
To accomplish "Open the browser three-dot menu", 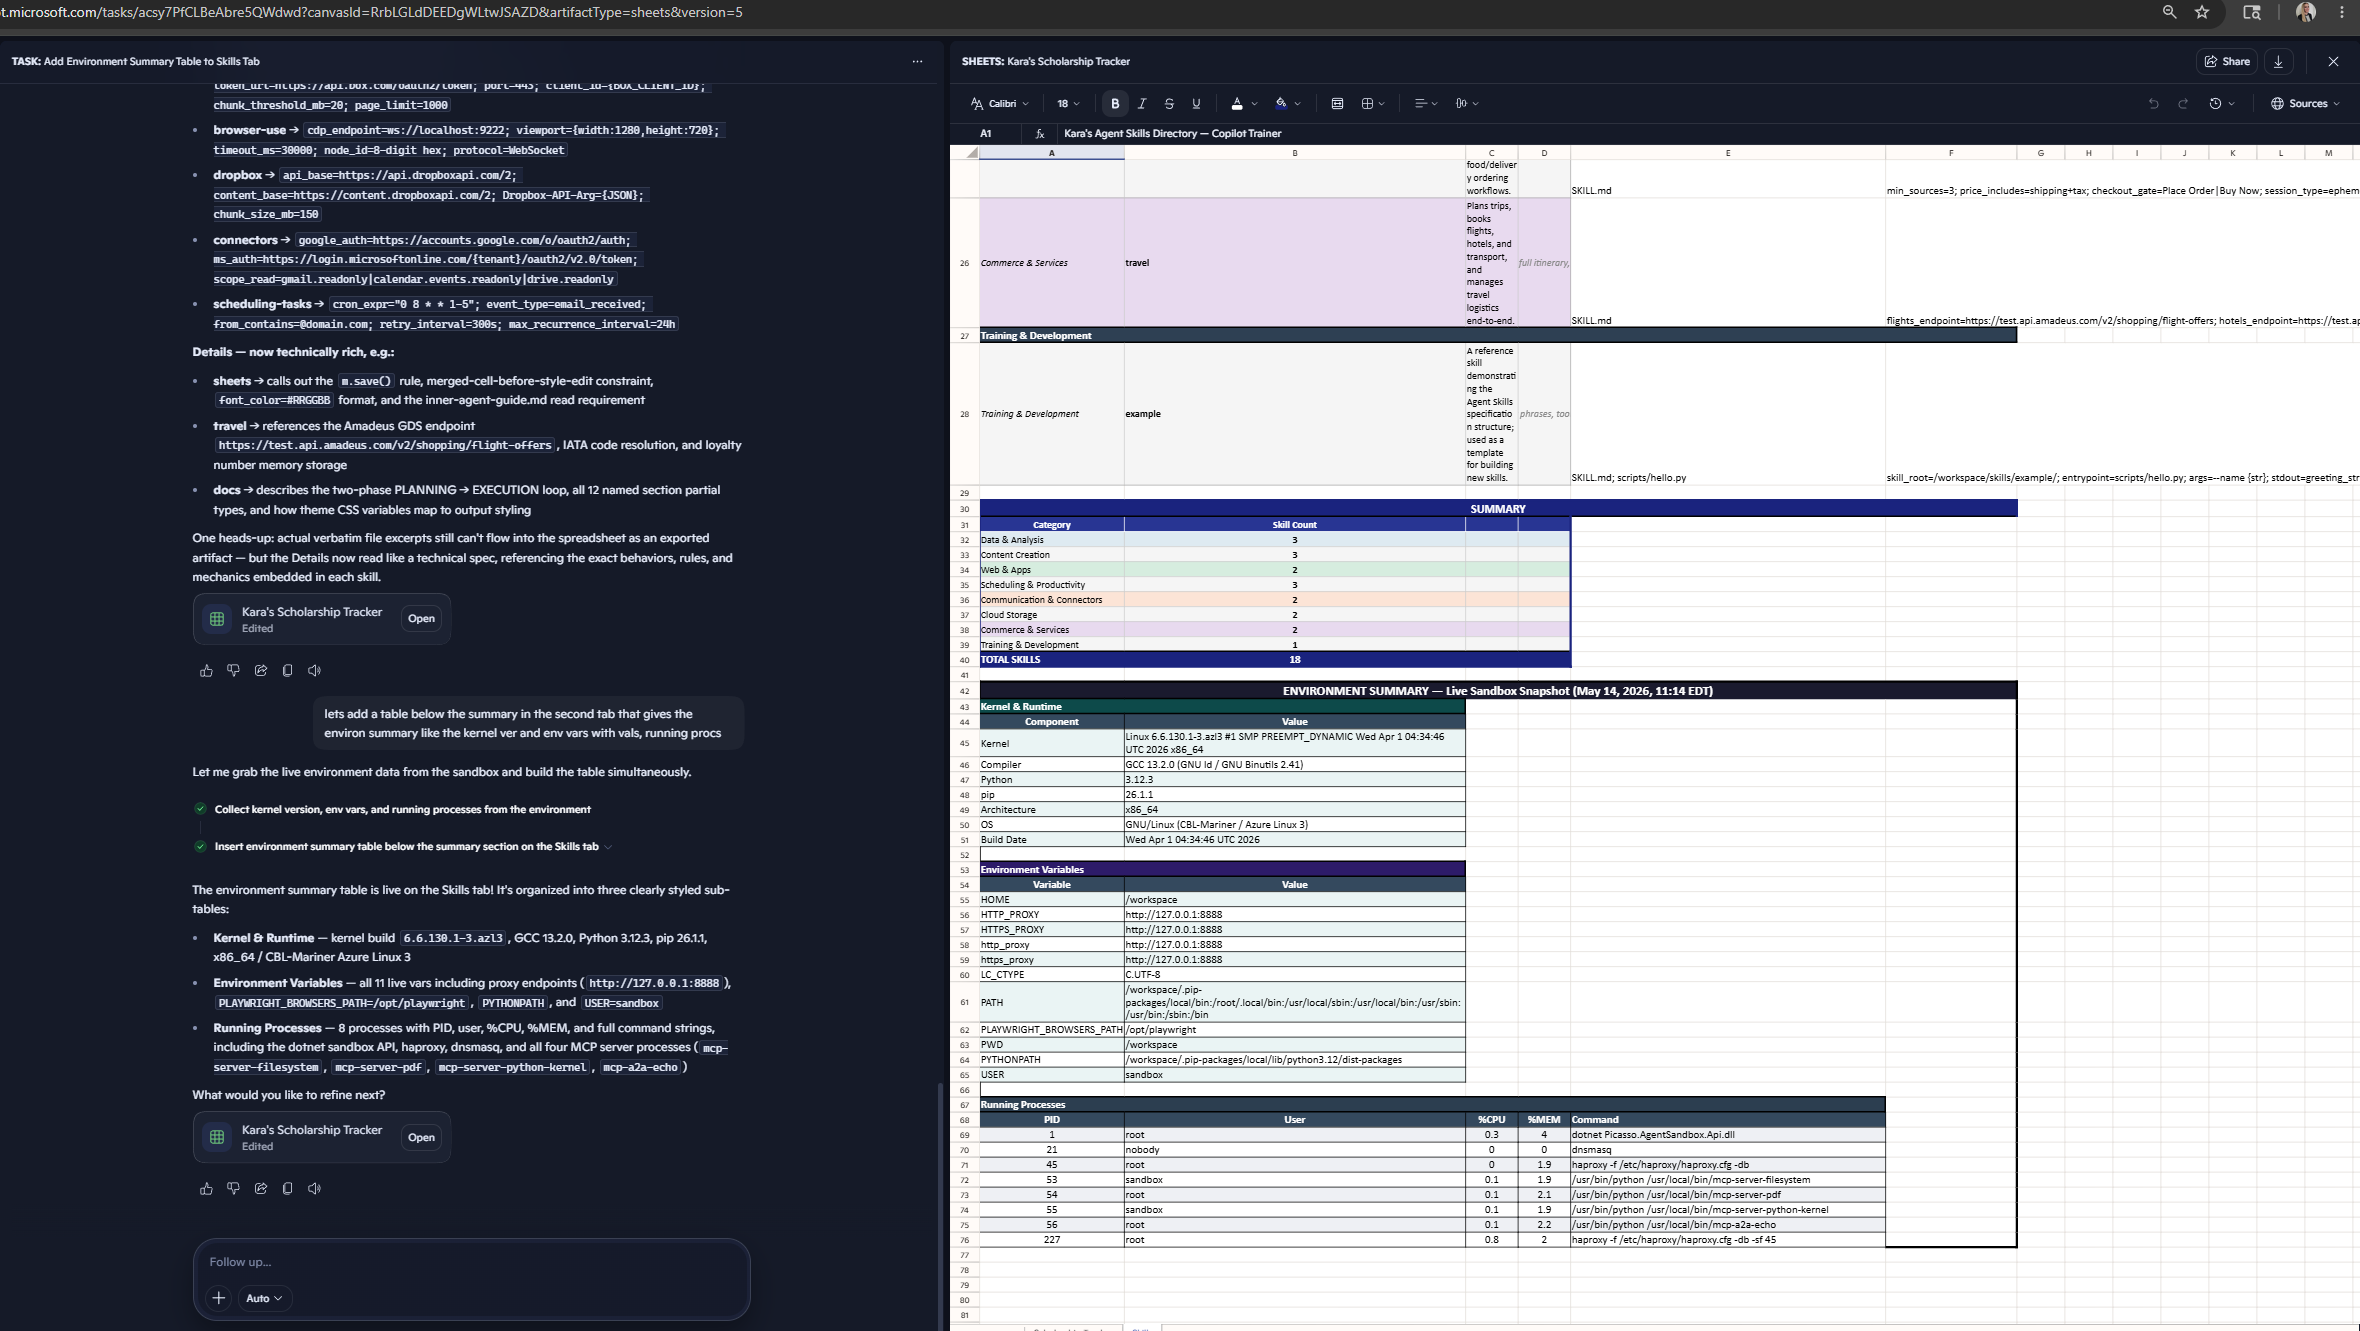I will pyautogui.click(x=2342, y=12).
